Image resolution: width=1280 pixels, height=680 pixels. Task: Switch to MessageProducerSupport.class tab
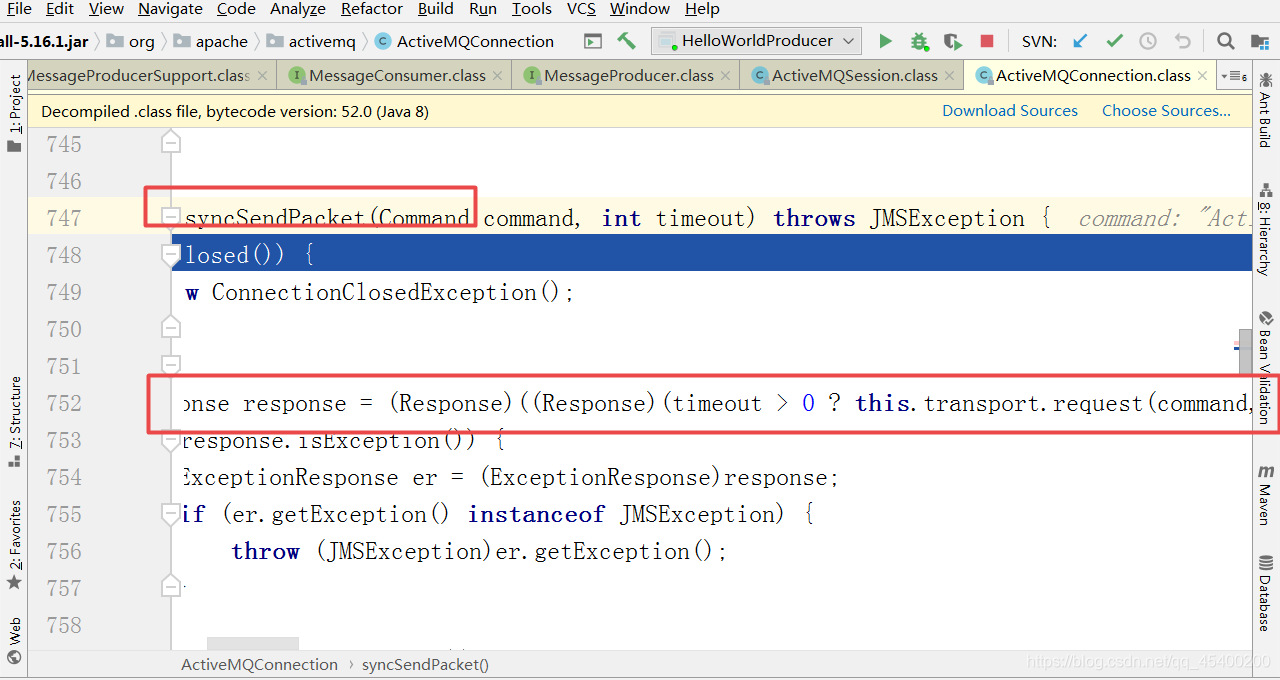click(138, 76)
